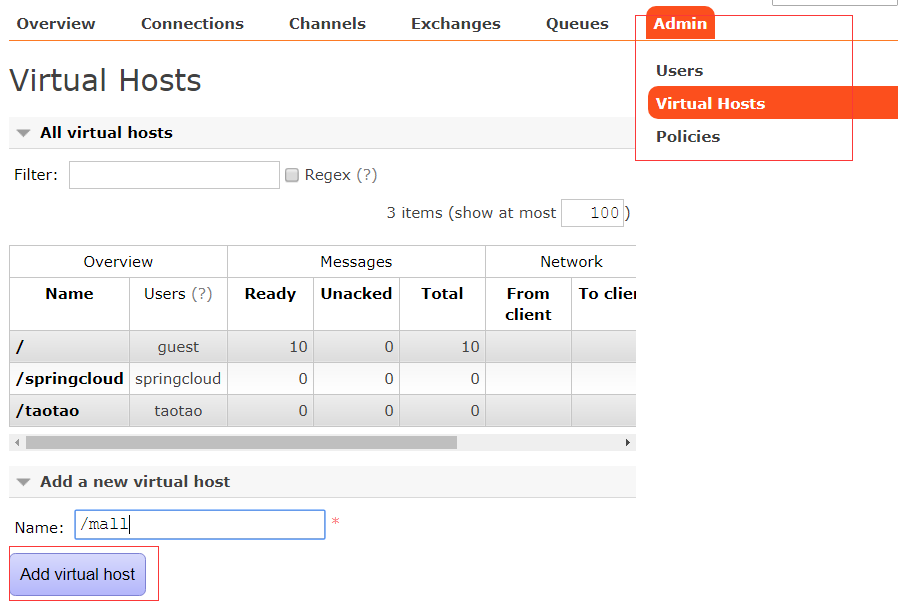Open Users in the Admin menu
The image size is (902, 605).
coord(679,71)
